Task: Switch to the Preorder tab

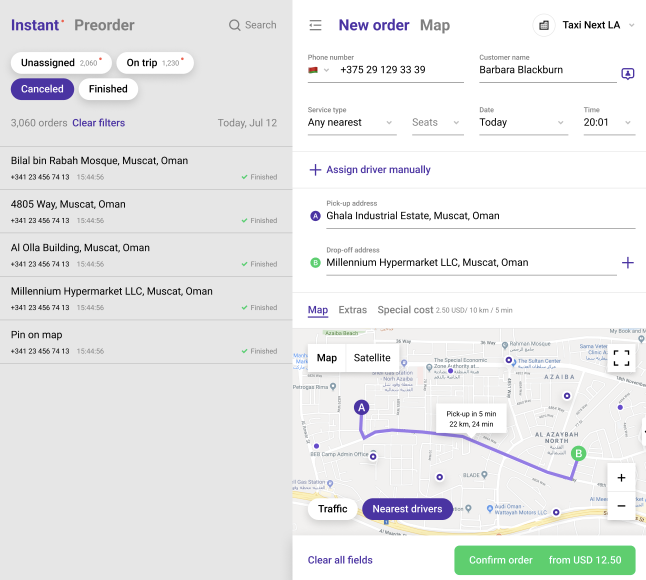Action: tap(104, 25)
